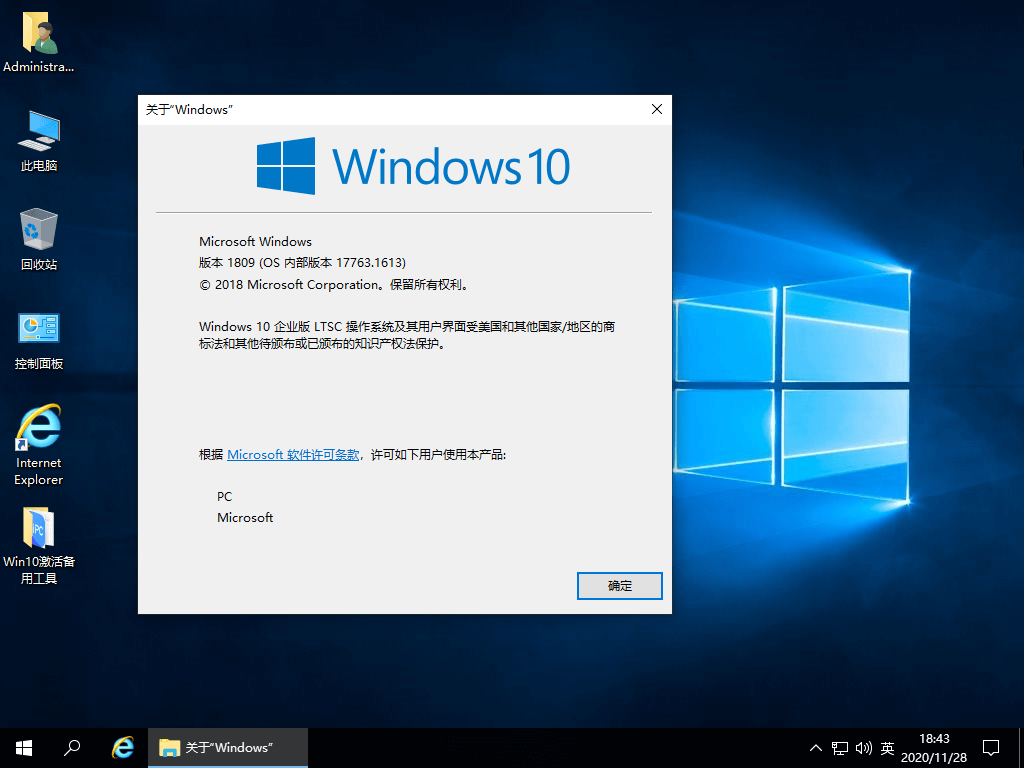Viewport: 1024px width, 768px height.
Task: Select the 此电脑 desktop icon
Action: click(x=39, y=141)
